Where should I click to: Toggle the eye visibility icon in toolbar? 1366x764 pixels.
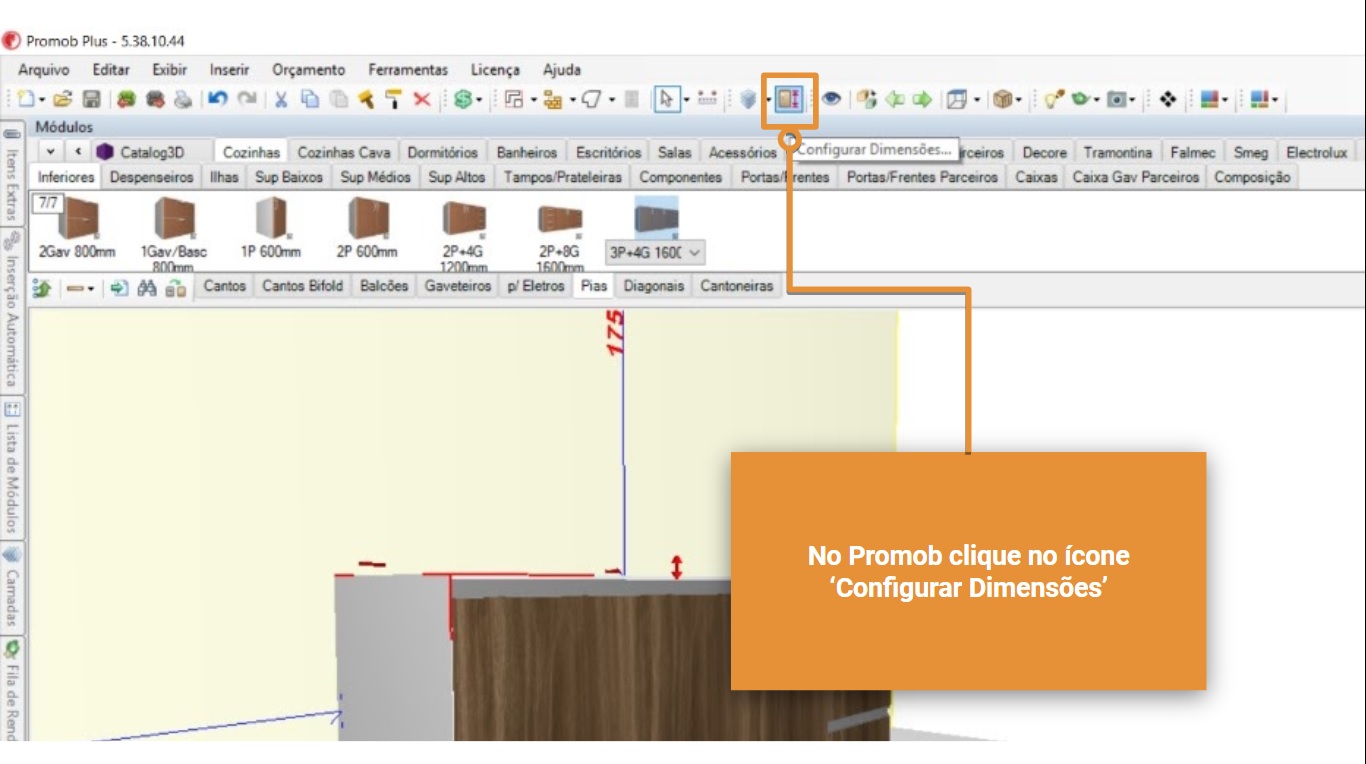(x=831, y=99)
